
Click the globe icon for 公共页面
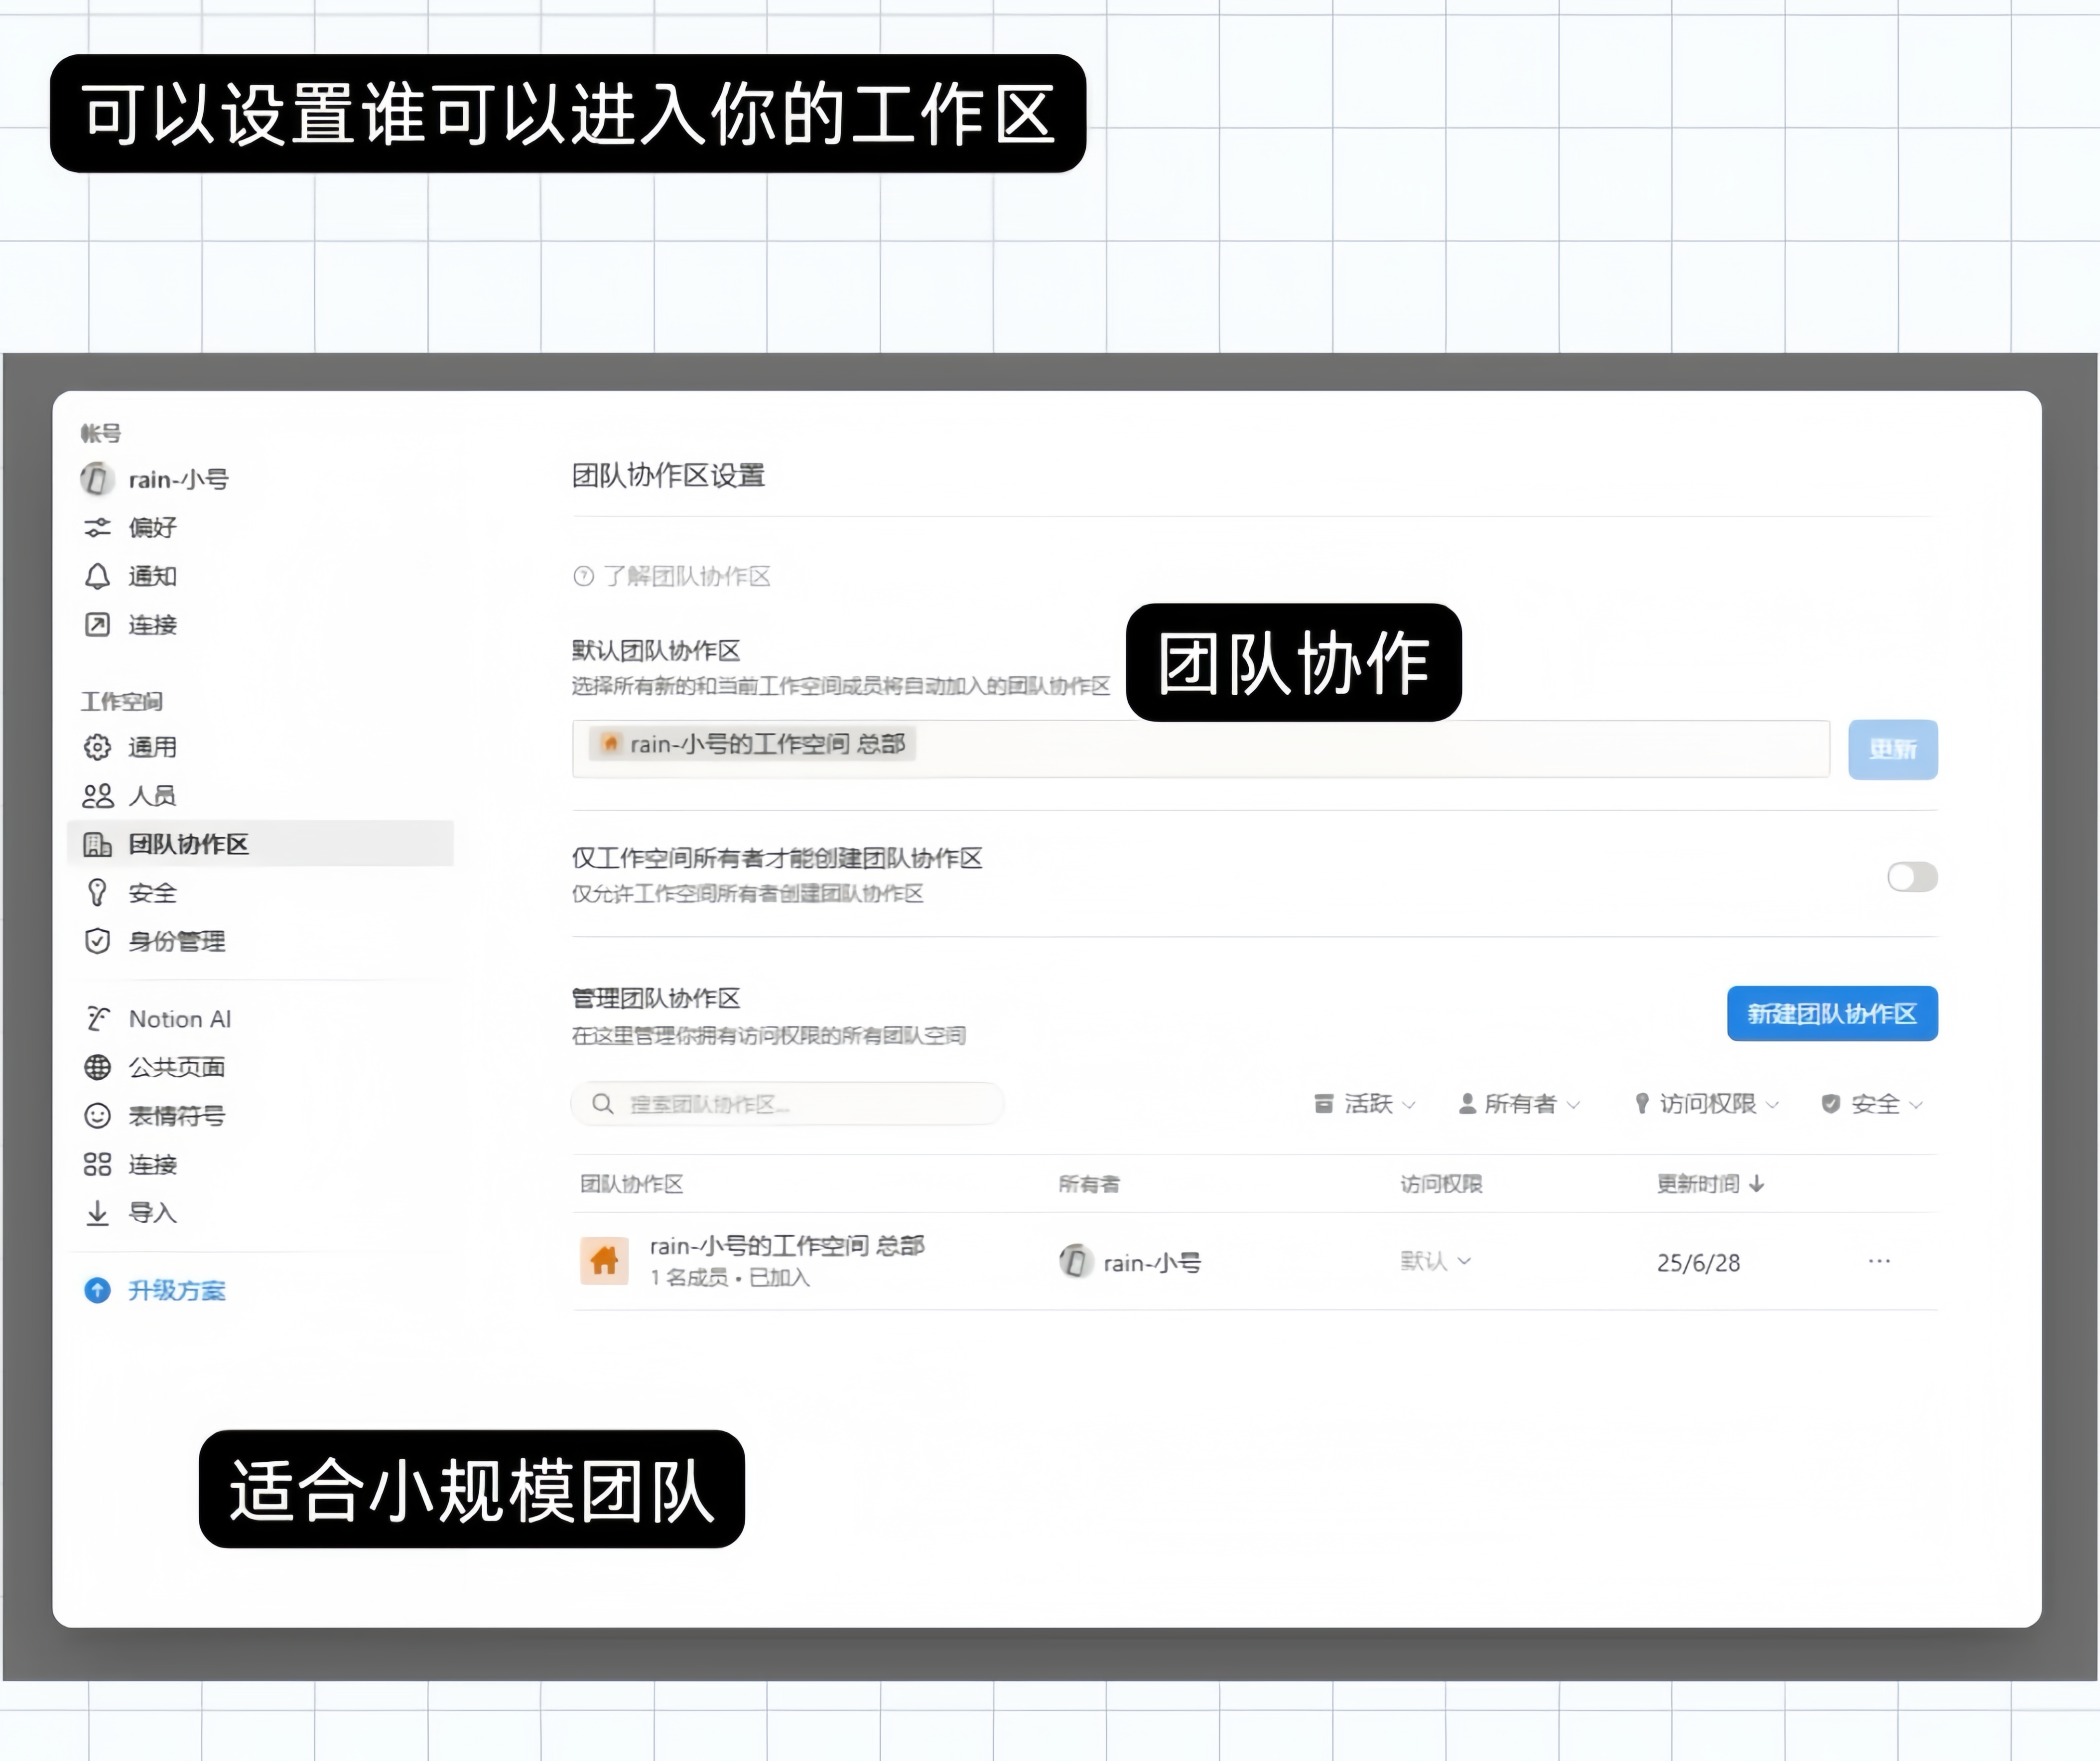click(97, 1067)
